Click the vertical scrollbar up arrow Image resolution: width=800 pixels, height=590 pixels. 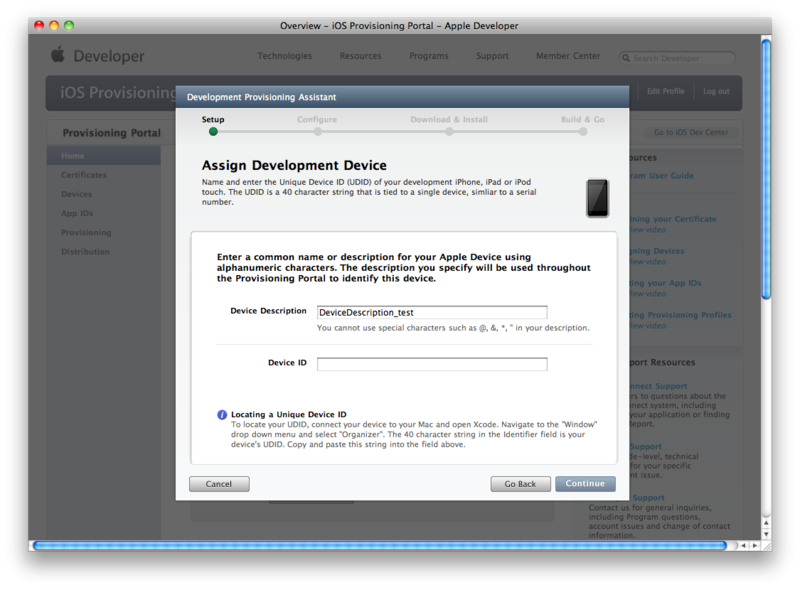(x=766, y=523)
